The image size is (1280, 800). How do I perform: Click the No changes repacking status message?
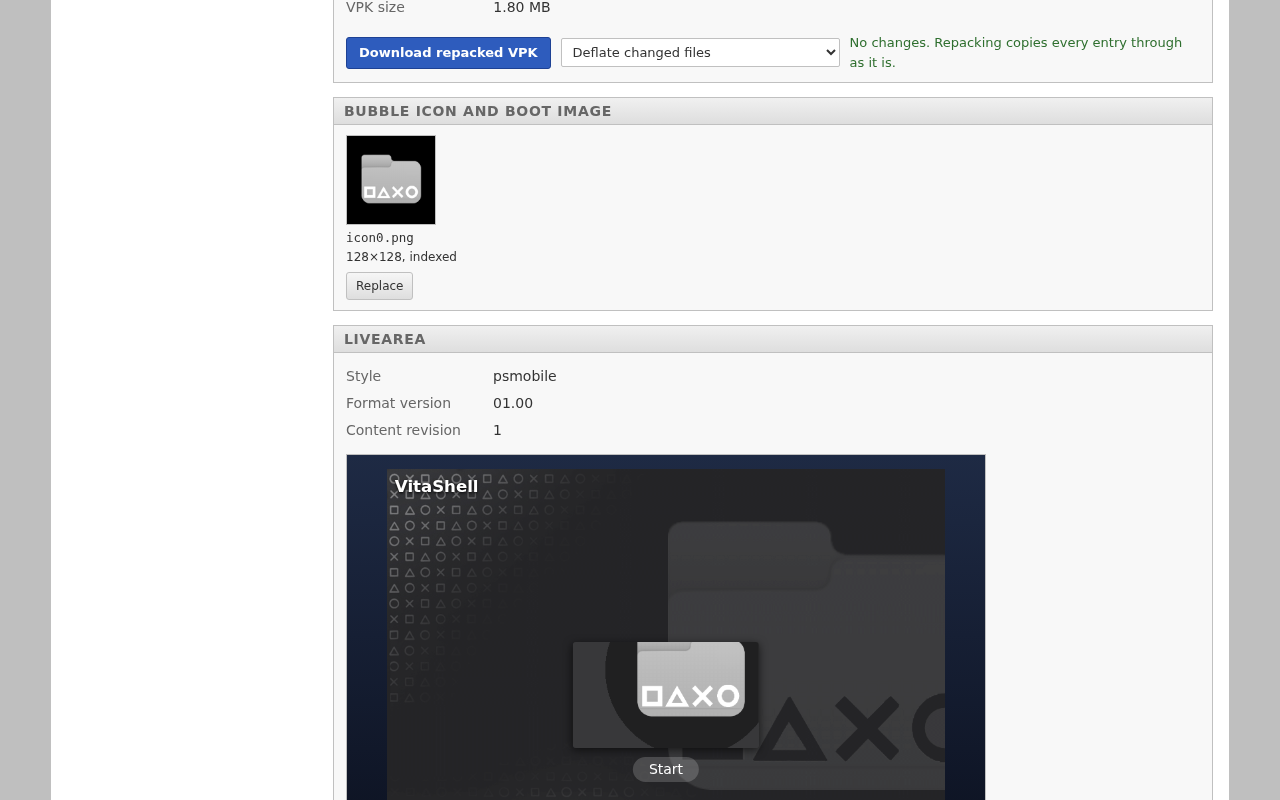(x=1016, y=52)
